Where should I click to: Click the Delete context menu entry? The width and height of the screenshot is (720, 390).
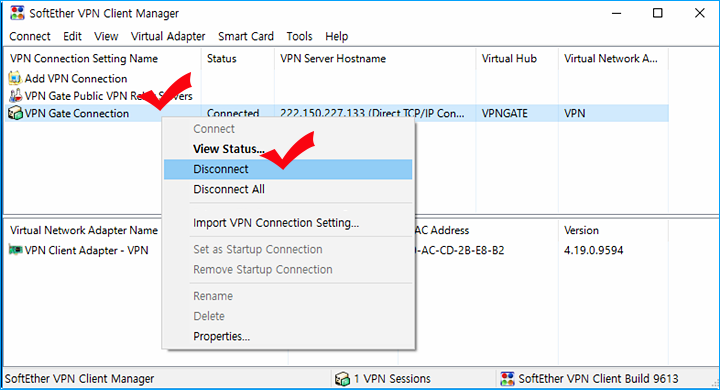(288, 316)
